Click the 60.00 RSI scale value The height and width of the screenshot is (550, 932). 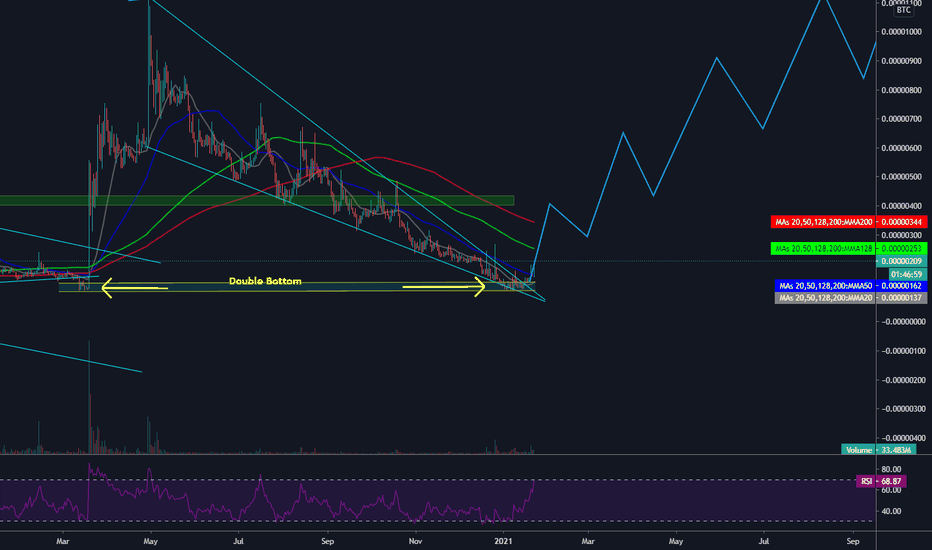click(x=891, y=490)
